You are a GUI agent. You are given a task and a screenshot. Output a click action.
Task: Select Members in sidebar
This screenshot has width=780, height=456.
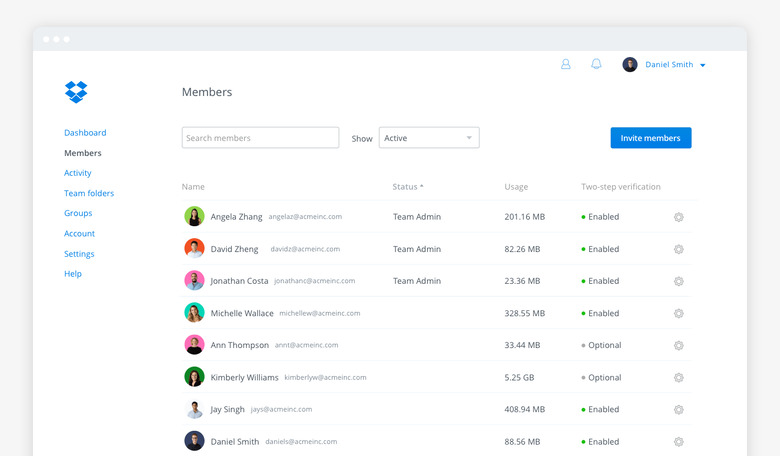point(83,153)
